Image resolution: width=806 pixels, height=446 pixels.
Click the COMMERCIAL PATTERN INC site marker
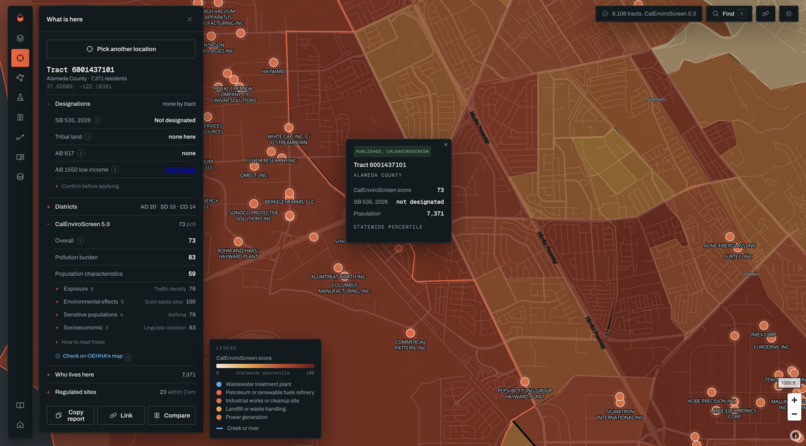(410, 333)
